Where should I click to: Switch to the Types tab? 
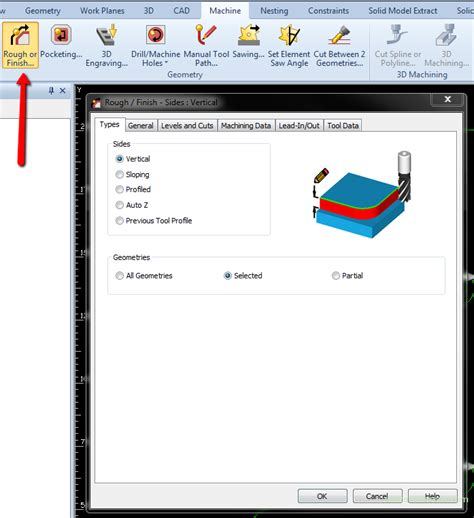109,124
